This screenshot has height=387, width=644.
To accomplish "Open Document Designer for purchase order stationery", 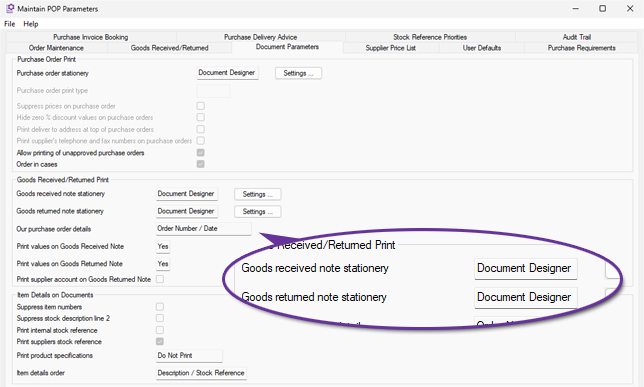I will click(227, 73).
